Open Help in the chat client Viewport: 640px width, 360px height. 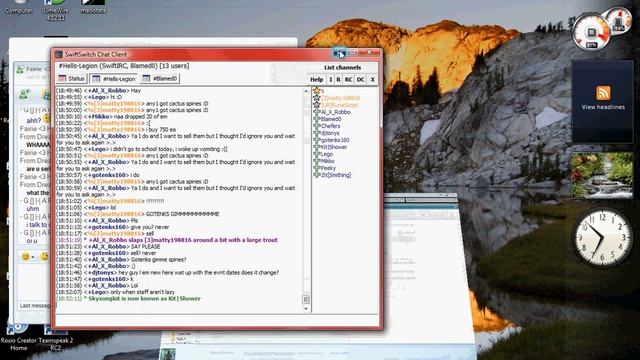tap(317, 80)
